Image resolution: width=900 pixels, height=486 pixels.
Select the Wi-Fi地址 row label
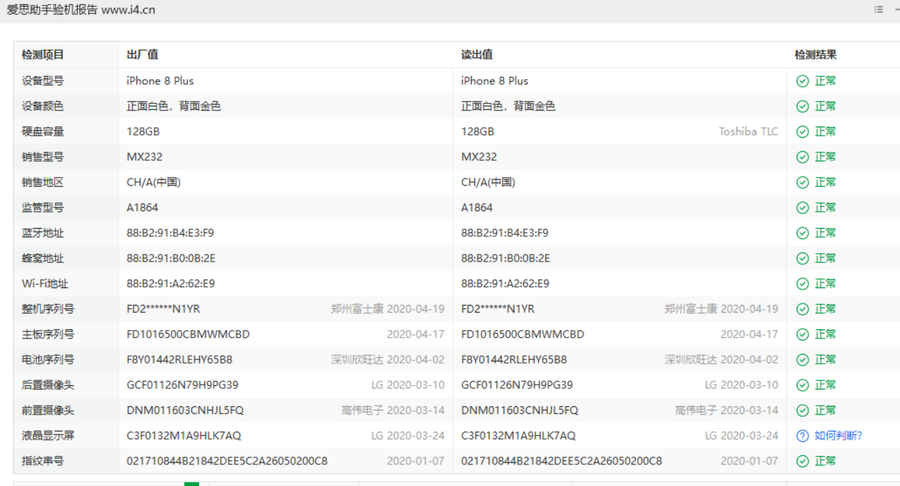pyautogui.click(x=45, y=283)
